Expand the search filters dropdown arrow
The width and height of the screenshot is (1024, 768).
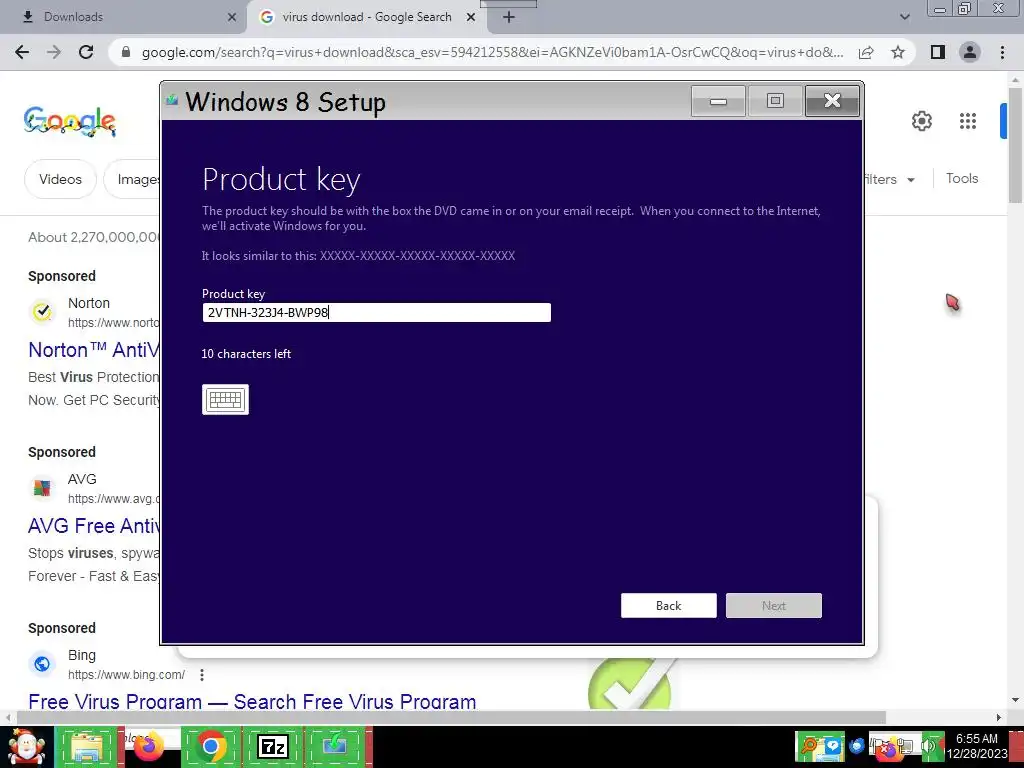click(911, 180)
